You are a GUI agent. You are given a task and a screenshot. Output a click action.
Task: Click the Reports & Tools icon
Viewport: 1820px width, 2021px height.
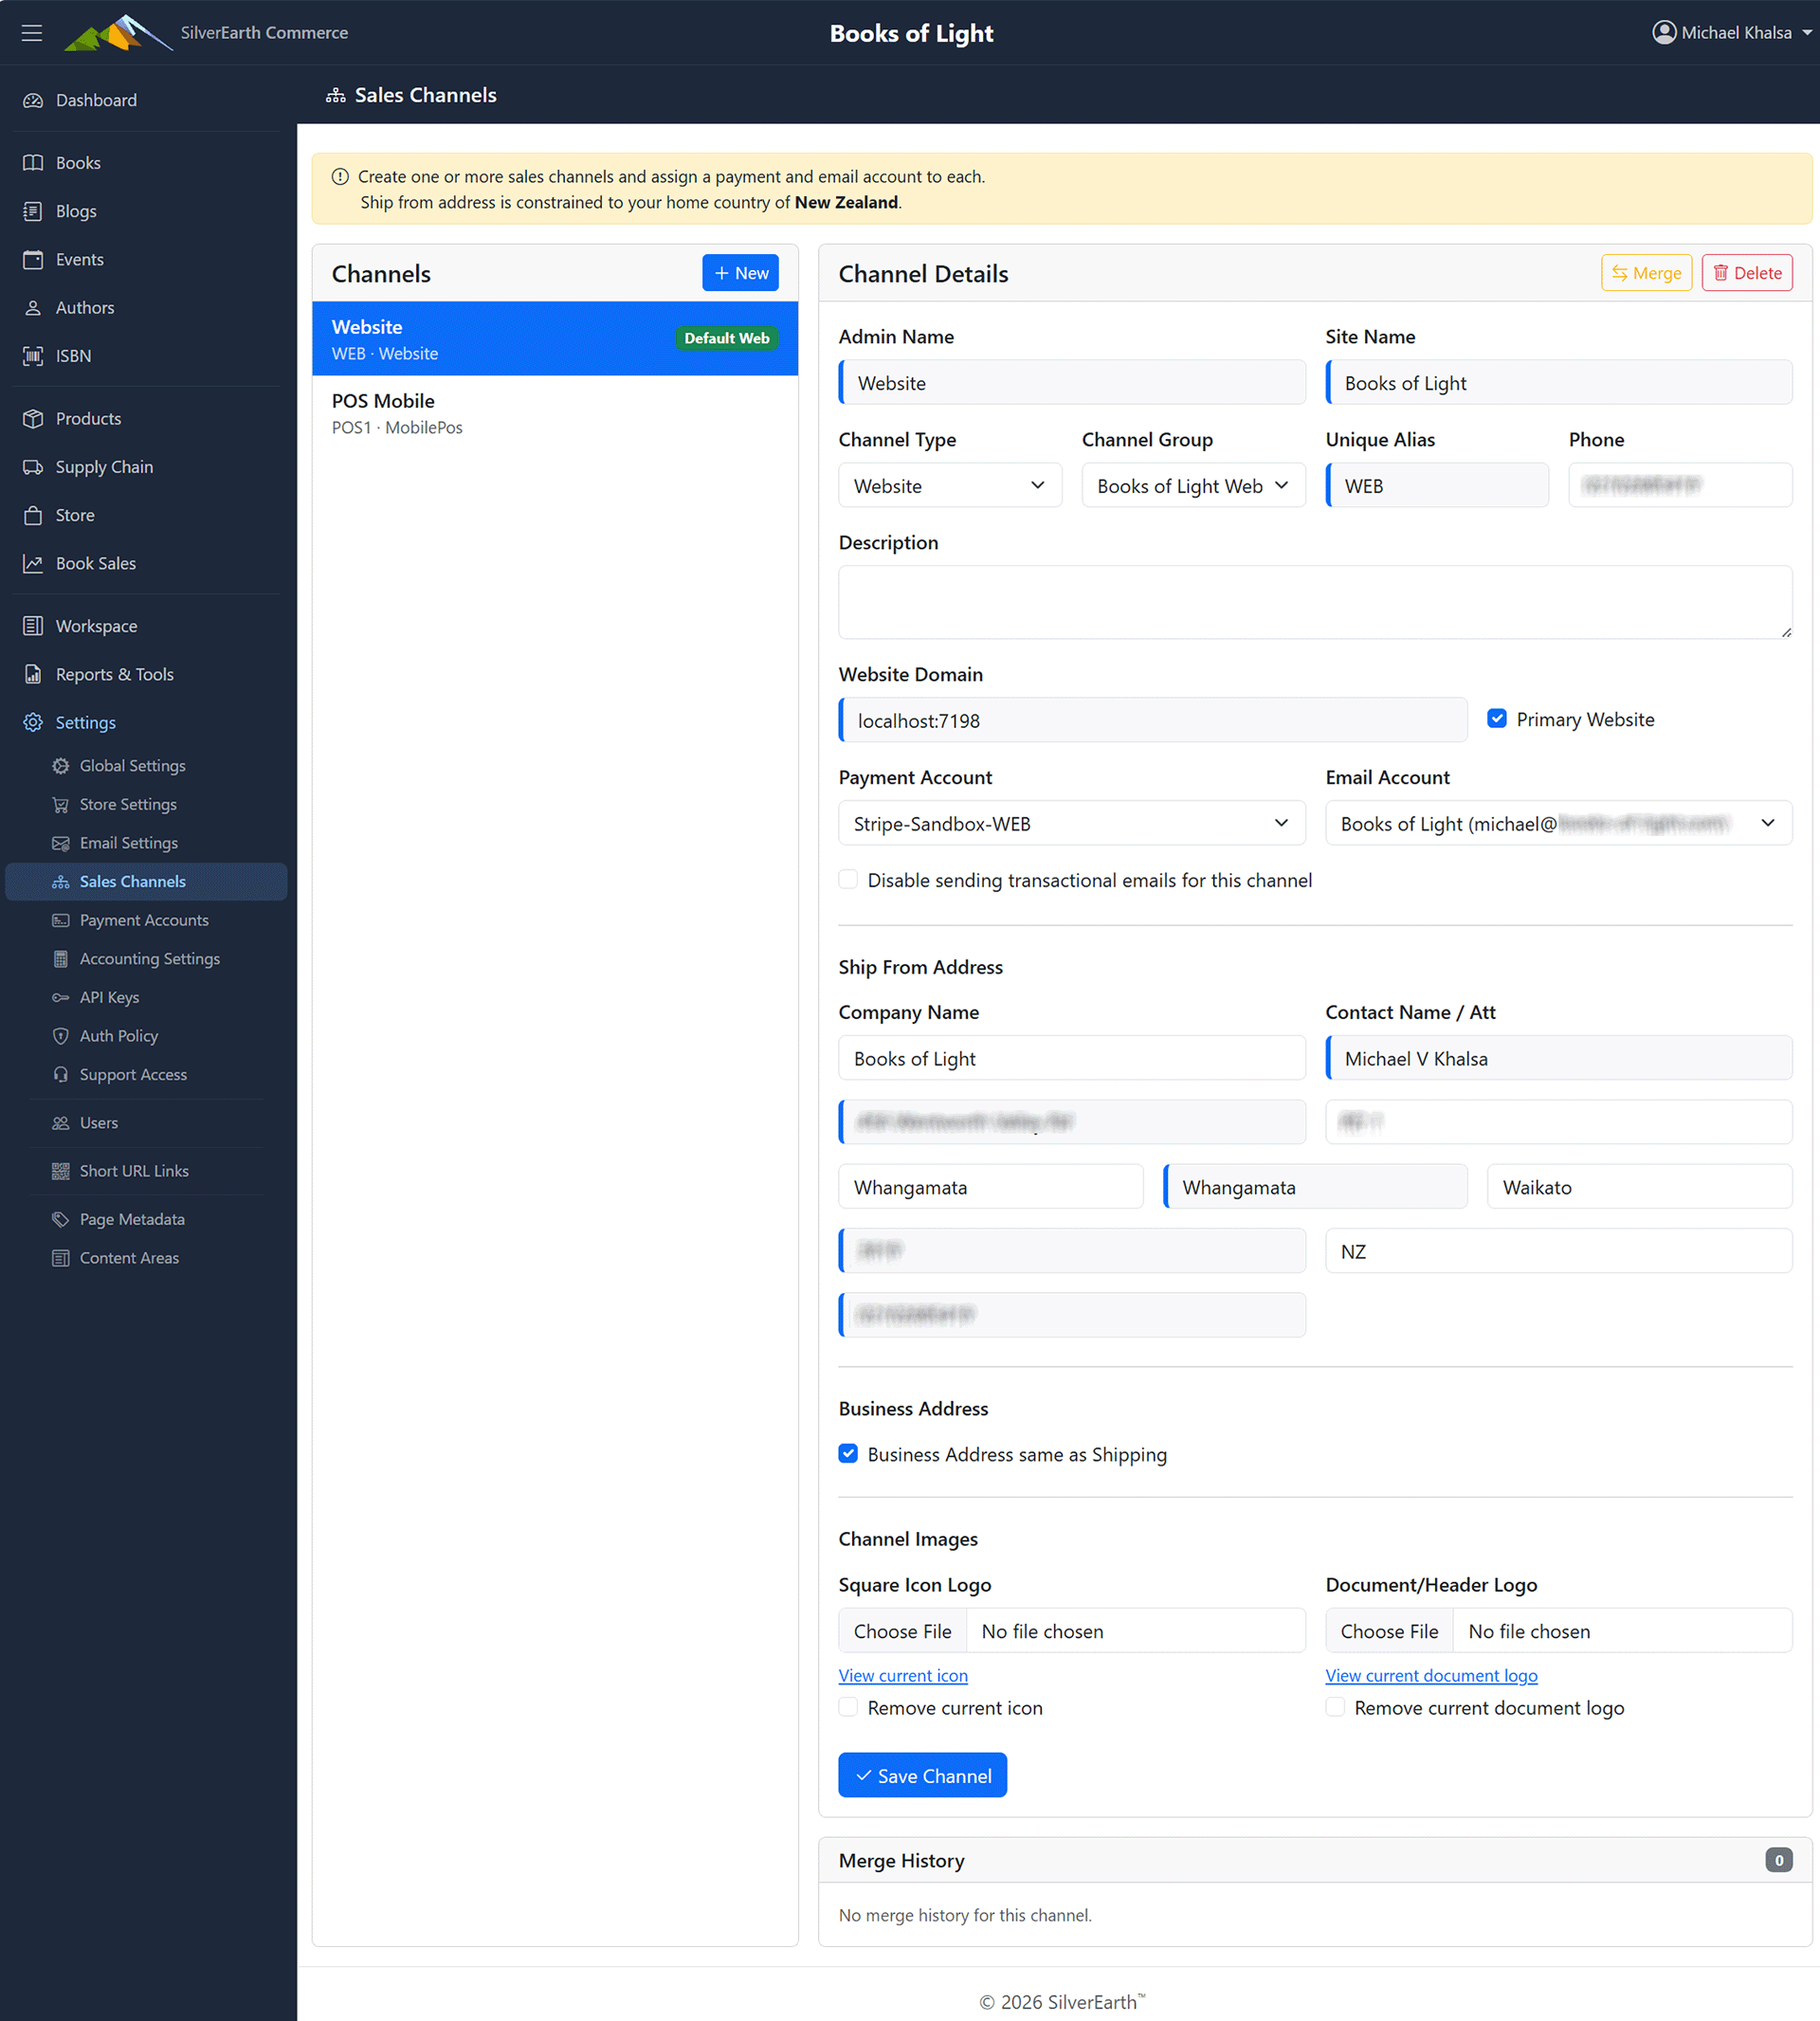[x=33, y=674]
